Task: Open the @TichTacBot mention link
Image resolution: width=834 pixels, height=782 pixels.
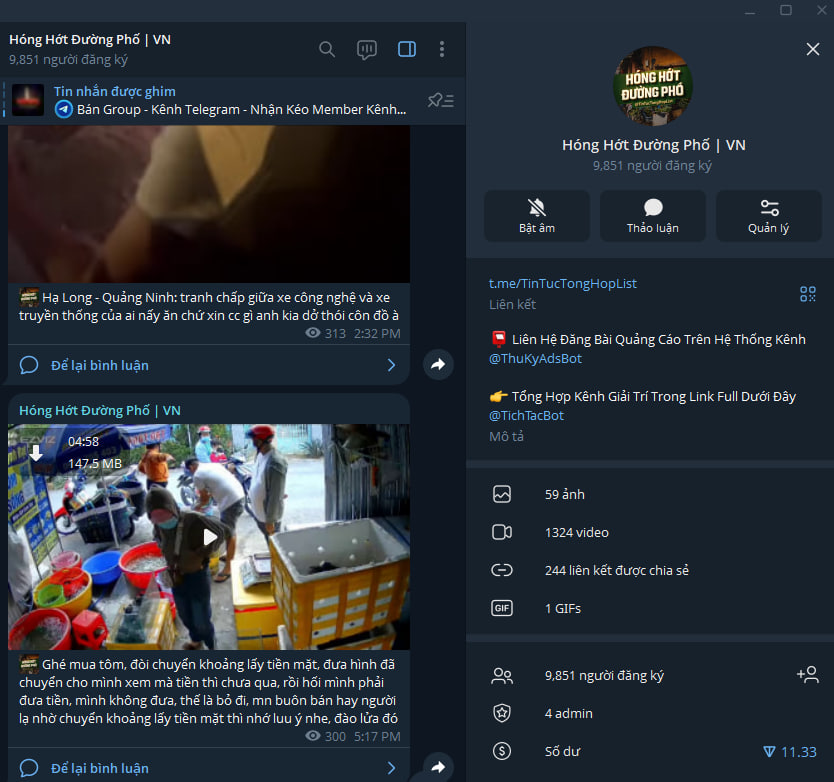Action: (x=526, y=415)
